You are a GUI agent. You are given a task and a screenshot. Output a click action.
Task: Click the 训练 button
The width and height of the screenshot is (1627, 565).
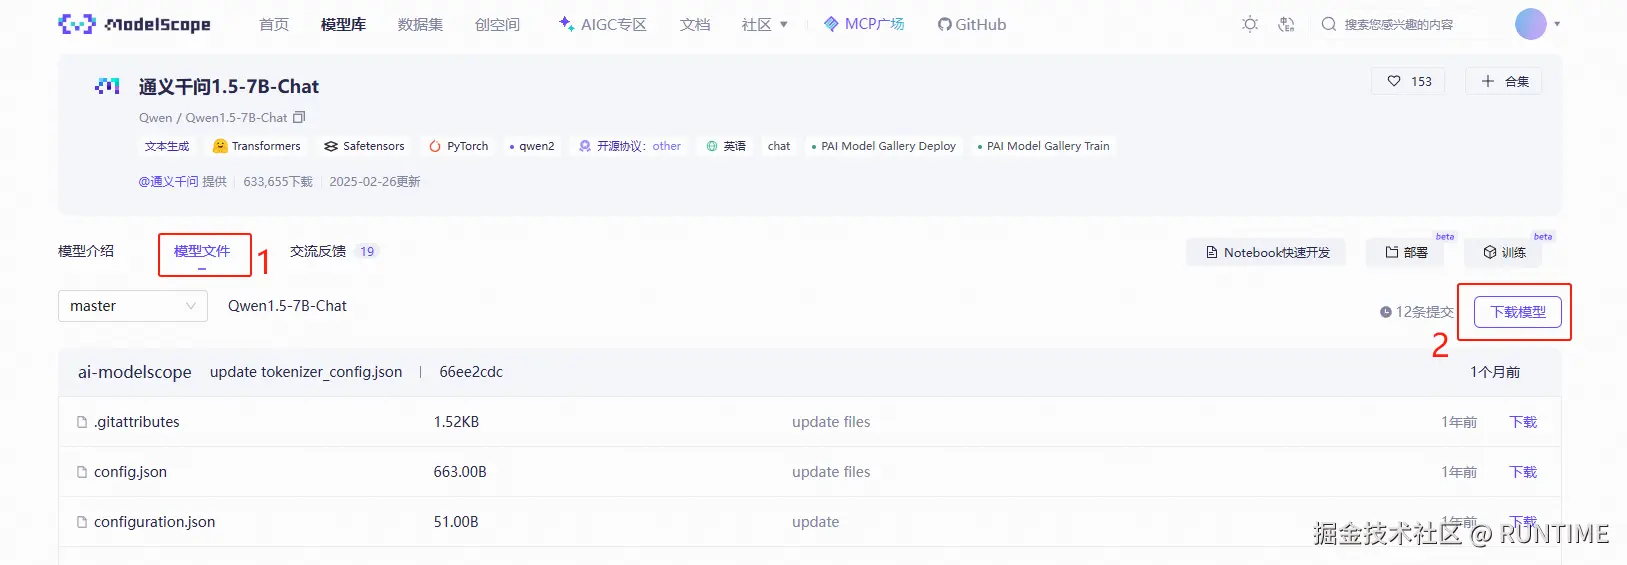[1504, 252]
